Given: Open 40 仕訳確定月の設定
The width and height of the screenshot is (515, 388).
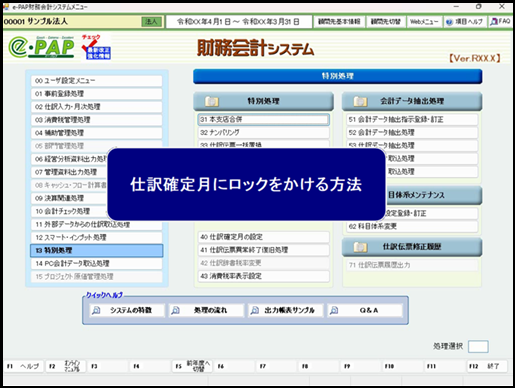Looking at the screenshot, I should [x=263, y=237].
